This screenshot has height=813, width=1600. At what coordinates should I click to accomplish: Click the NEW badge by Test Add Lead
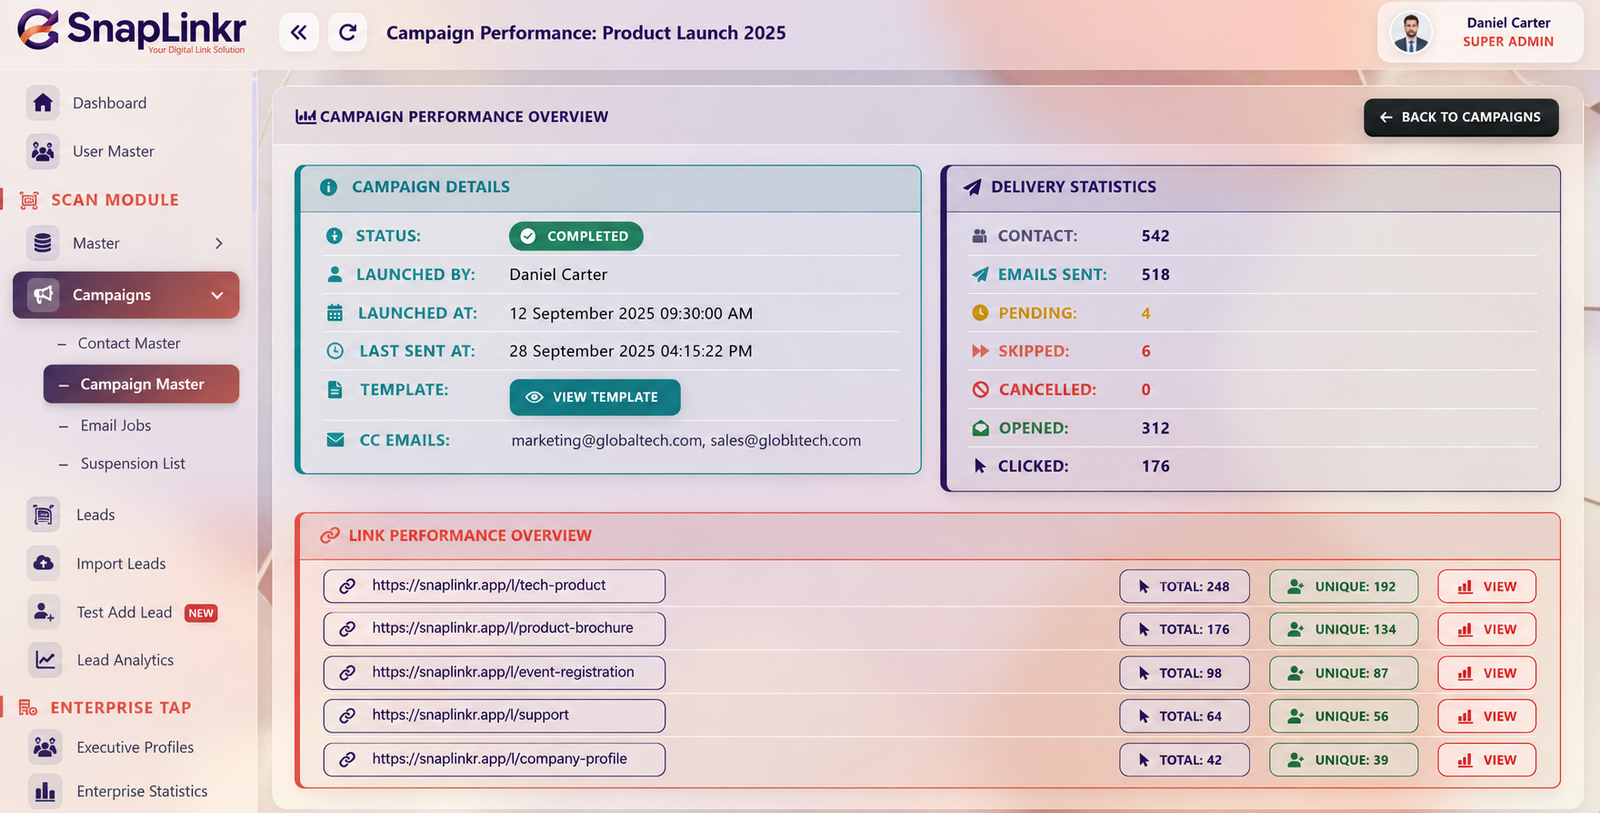click(x=201, y=613)
